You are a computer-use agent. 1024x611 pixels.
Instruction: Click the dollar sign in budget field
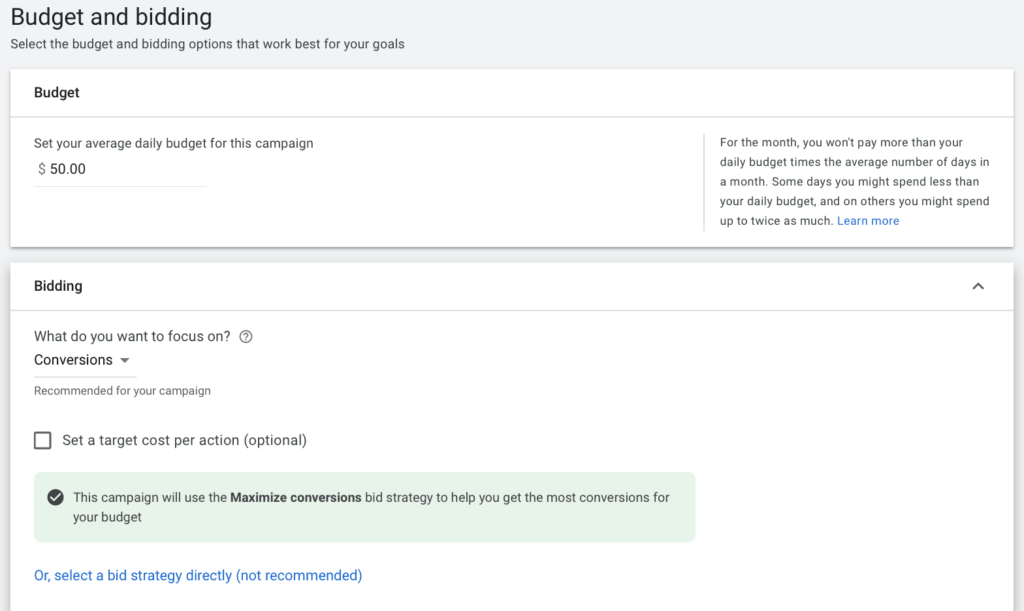(x=42, y=169)
